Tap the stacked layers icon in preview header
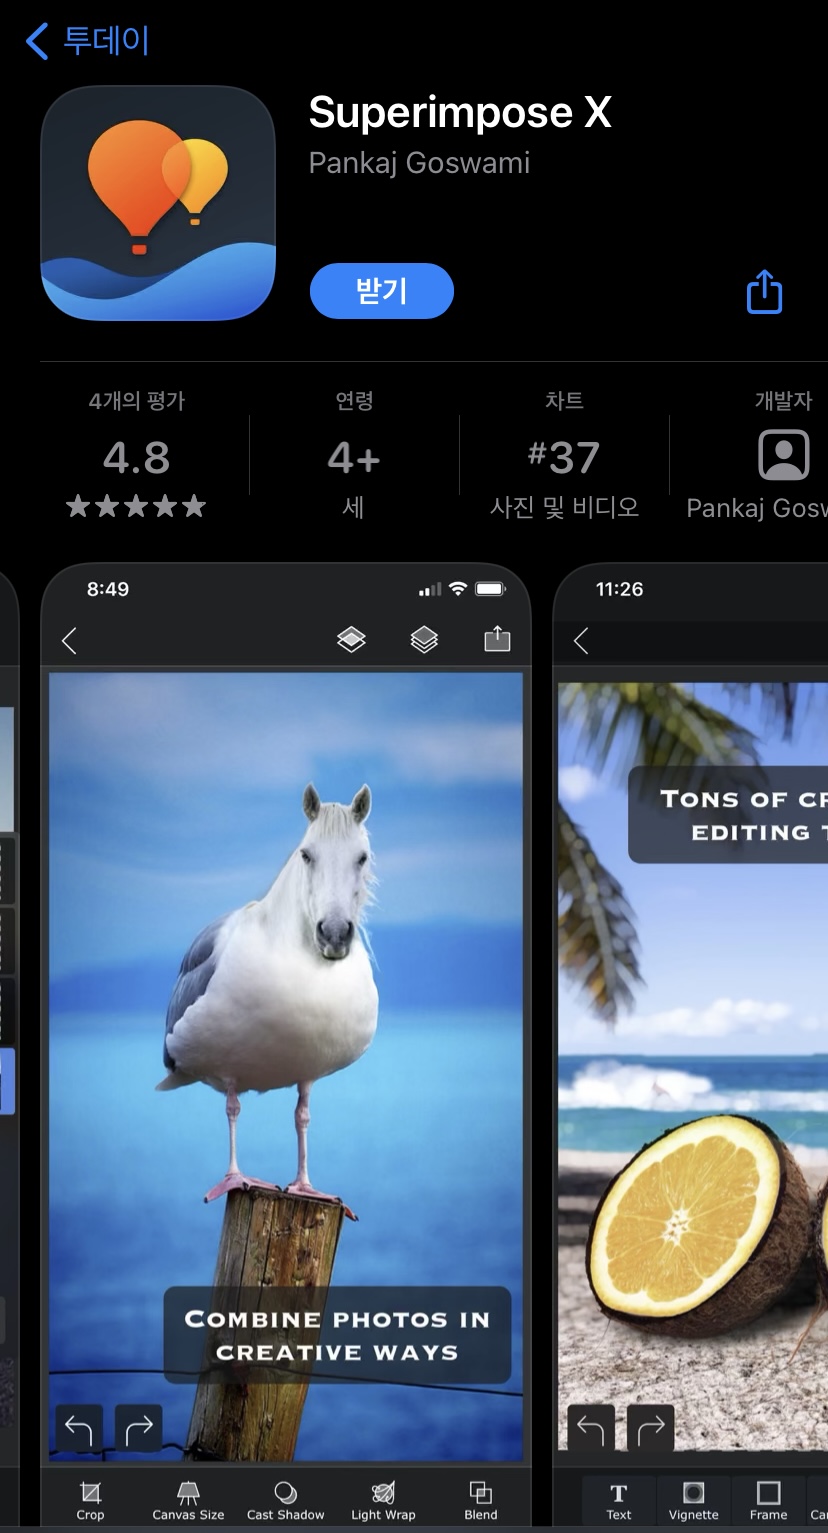The width and height of the screenshot is (828, 1533). 425,640
